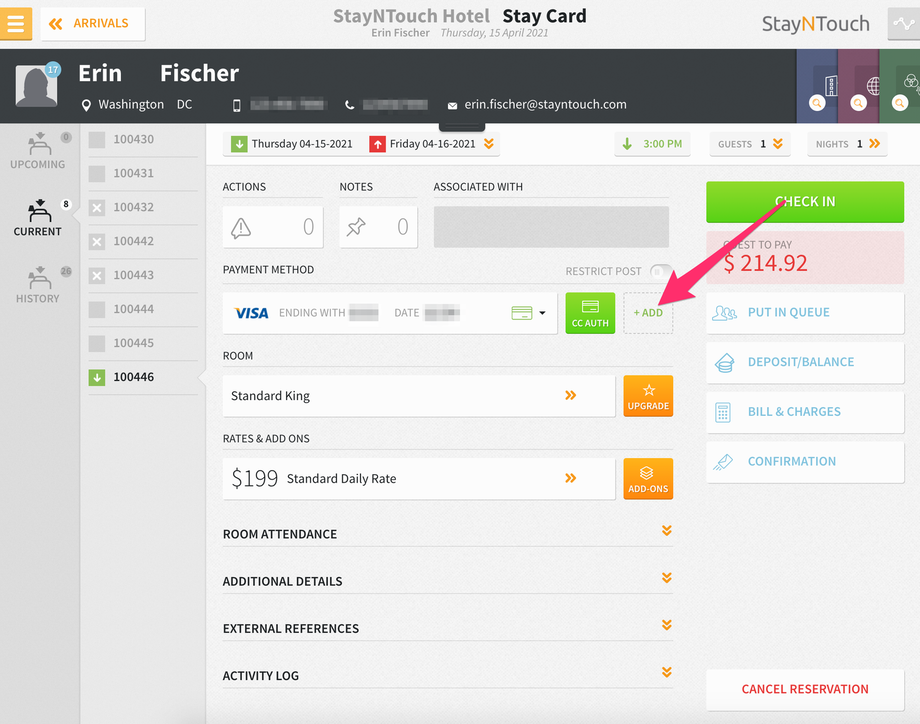The height and width of the screenshot is (724, 920).
Task: Select reservation 100431
Action: [x=143, y=174]
